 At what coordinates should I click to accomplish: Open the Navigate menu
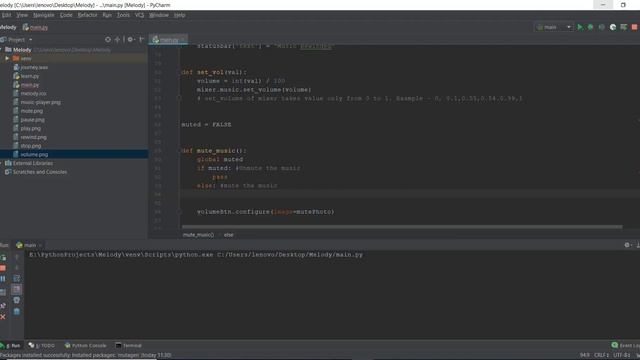tap(43, 15)
